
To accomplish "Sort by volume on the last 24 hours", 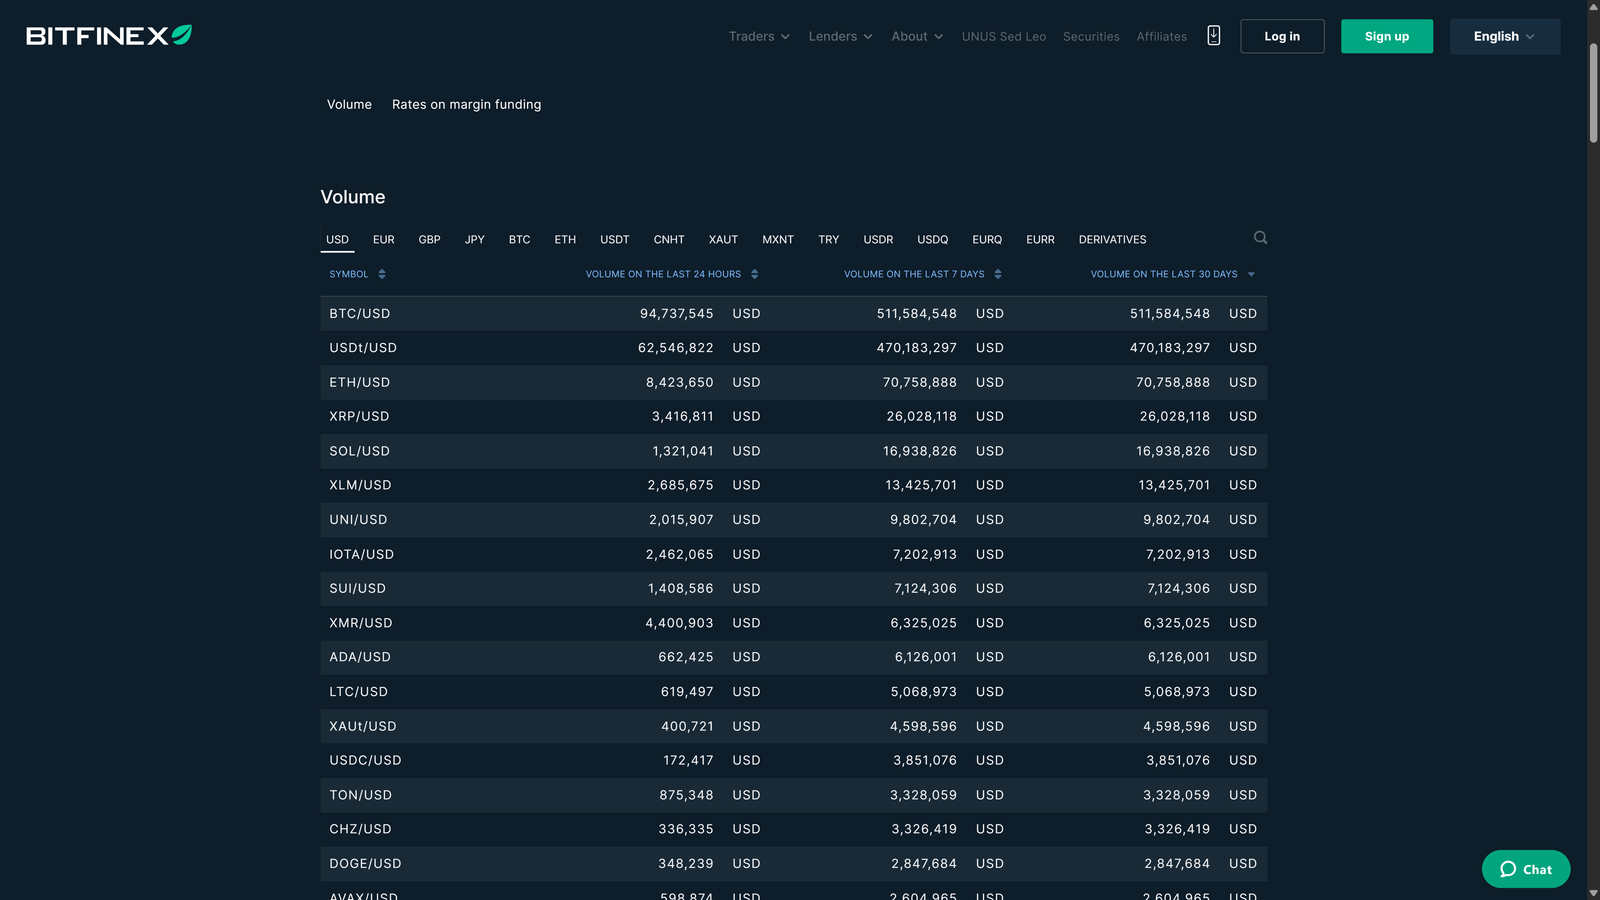I will 755,273.
